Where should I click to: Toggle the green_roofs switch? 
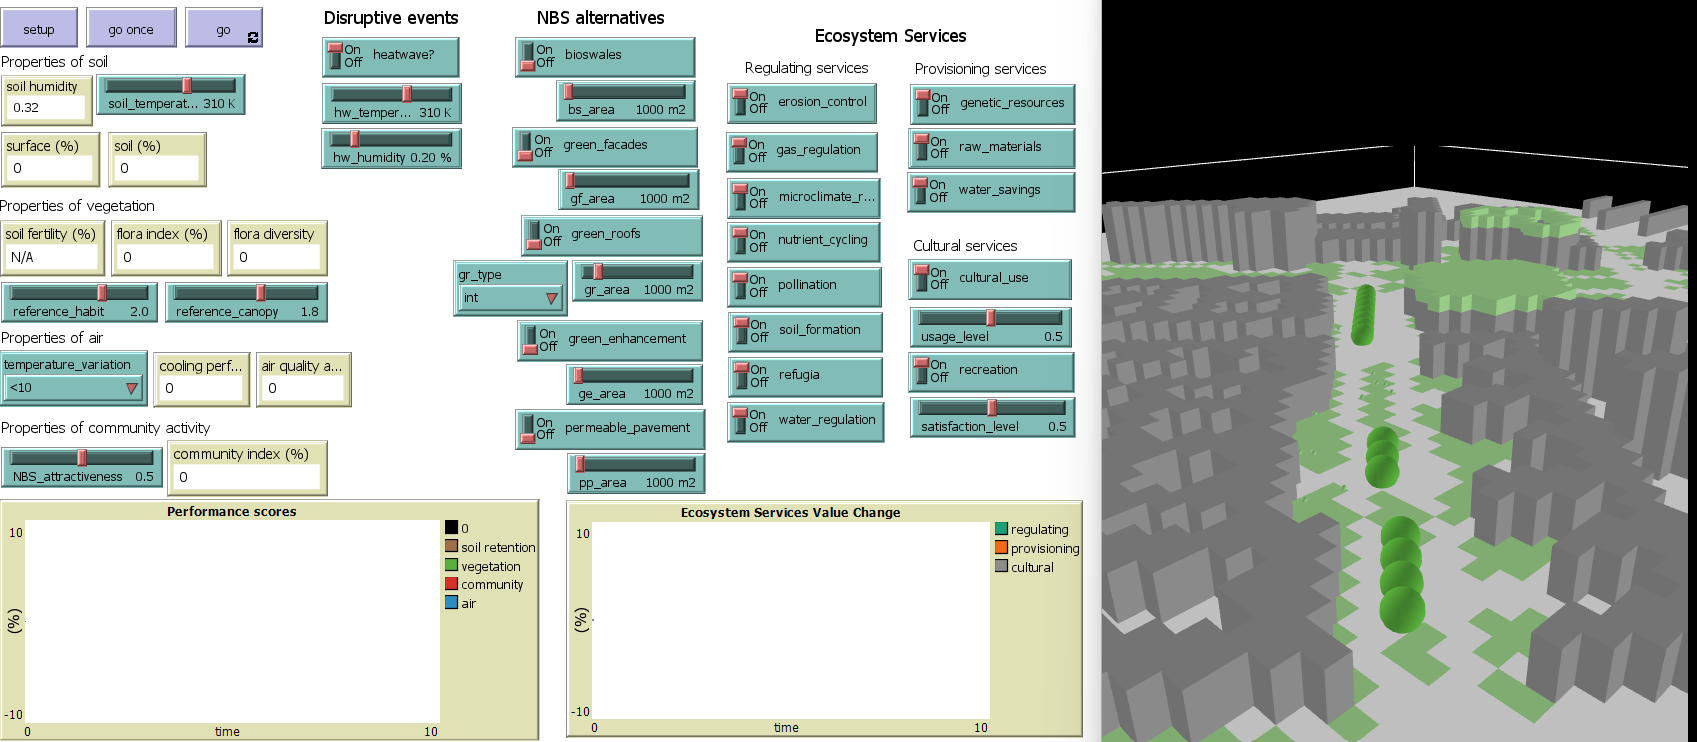[612, 236]
